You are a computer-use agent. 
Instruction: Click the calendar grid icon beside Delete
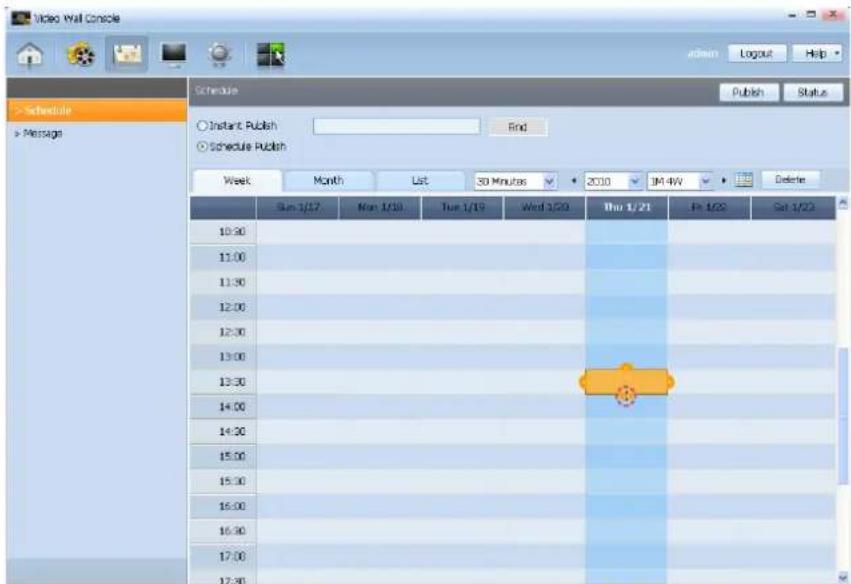(744, 180)
